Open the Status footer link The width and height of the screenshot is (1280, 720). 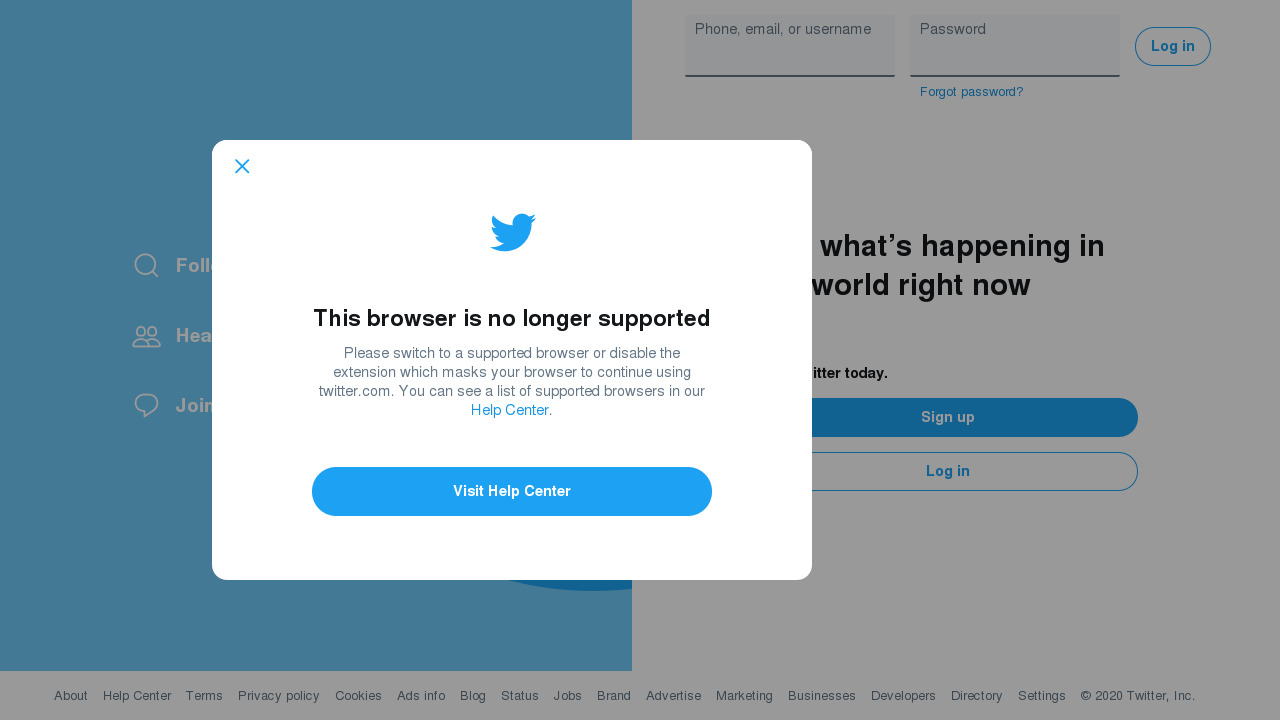520,696
